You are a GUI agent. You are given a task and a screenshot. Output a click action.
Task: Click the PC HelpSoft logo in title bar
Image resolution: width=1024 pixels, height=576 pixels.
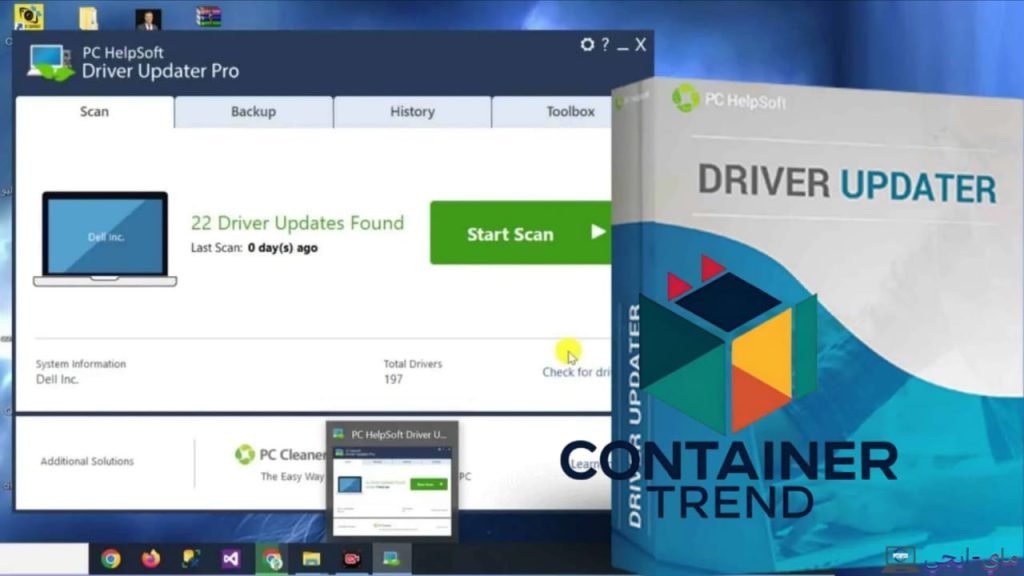[x=51, y=63]
